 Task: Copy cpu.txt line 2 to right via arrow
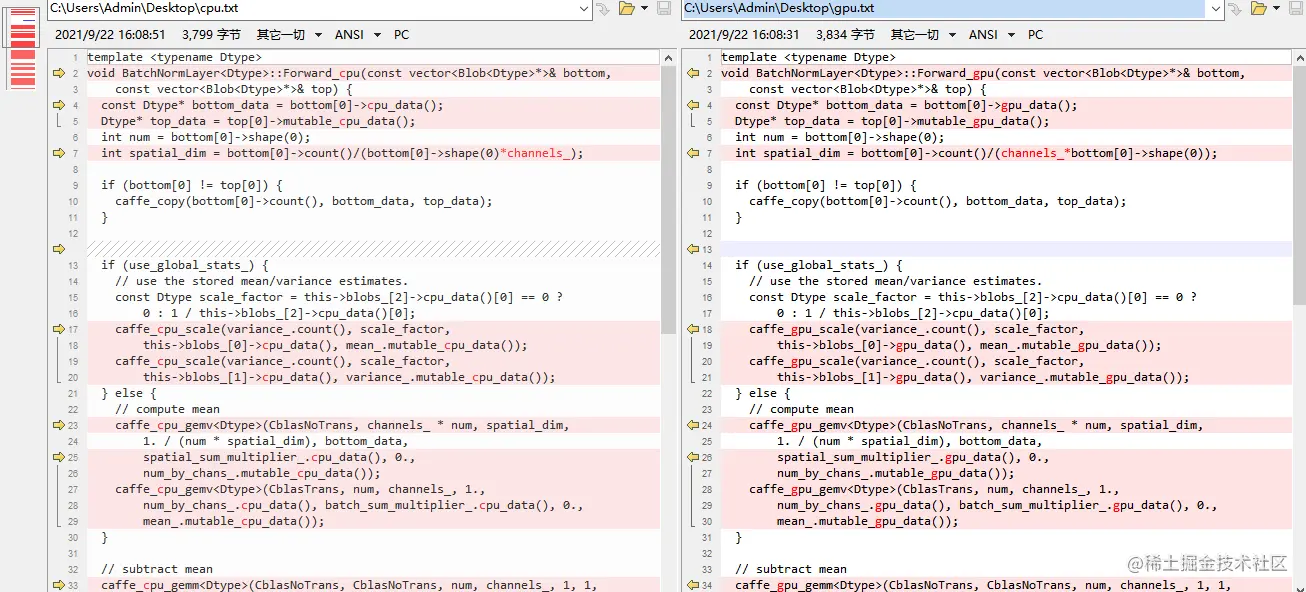(57, 73)
